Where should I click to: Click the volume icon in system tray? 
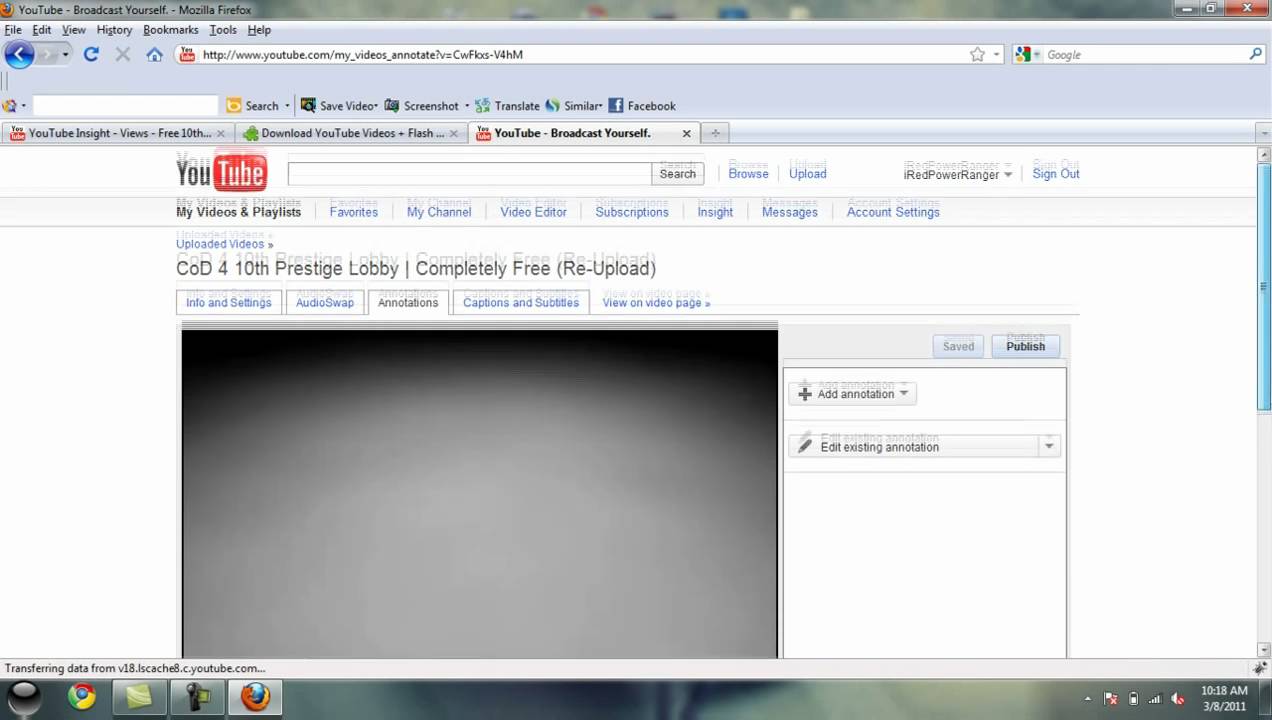click(1178, 698)
